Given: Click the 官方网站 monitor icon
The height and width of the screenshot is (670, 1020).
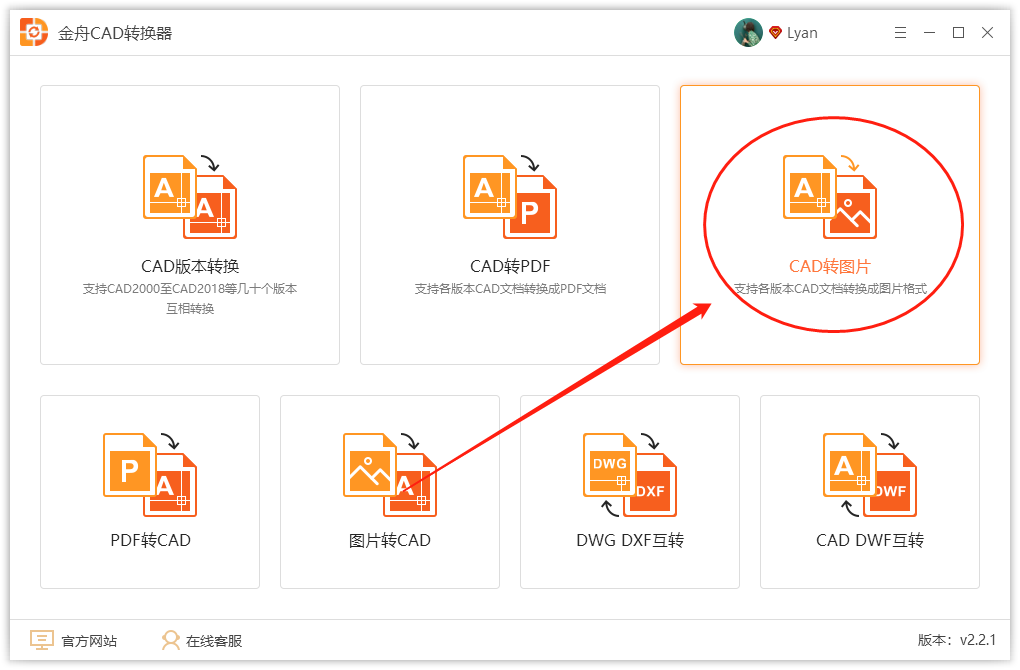Looking at the screenshot, I should click(x=42, y=640).
